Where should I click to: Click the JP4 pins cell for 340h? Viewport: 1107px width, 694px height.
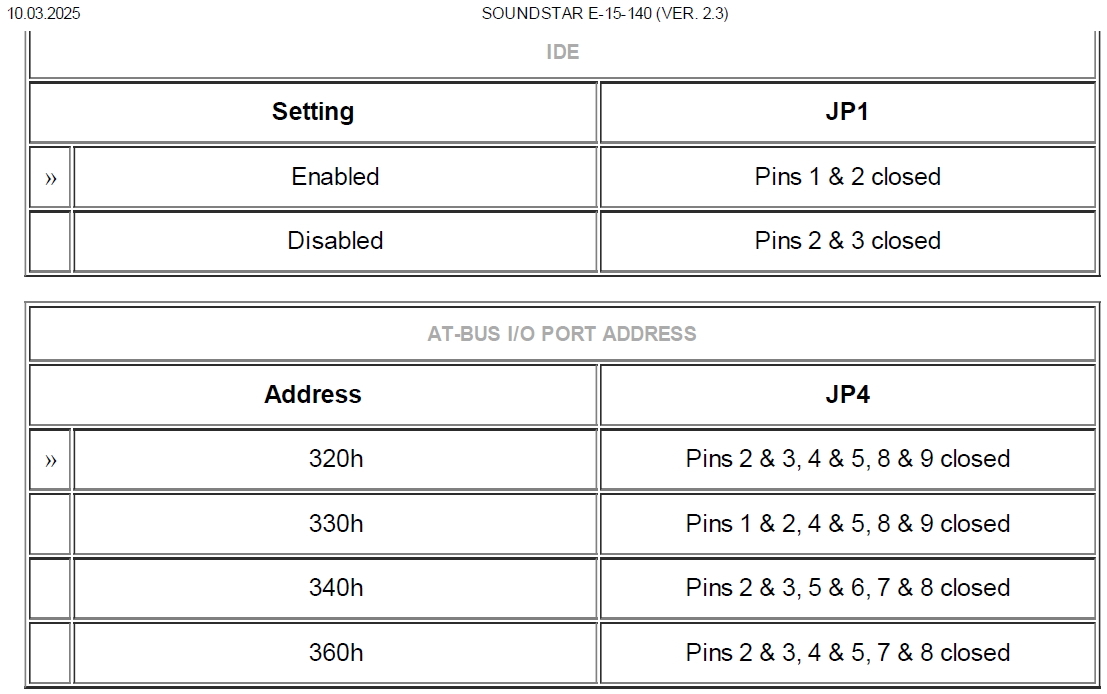(847, 588)
